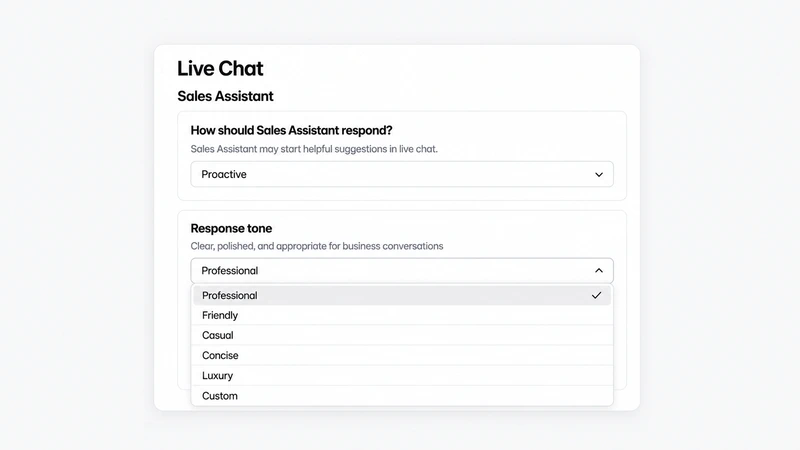The image size is (800, 450).
Task: Select Concise from the tone list
Action: (402, 355)
